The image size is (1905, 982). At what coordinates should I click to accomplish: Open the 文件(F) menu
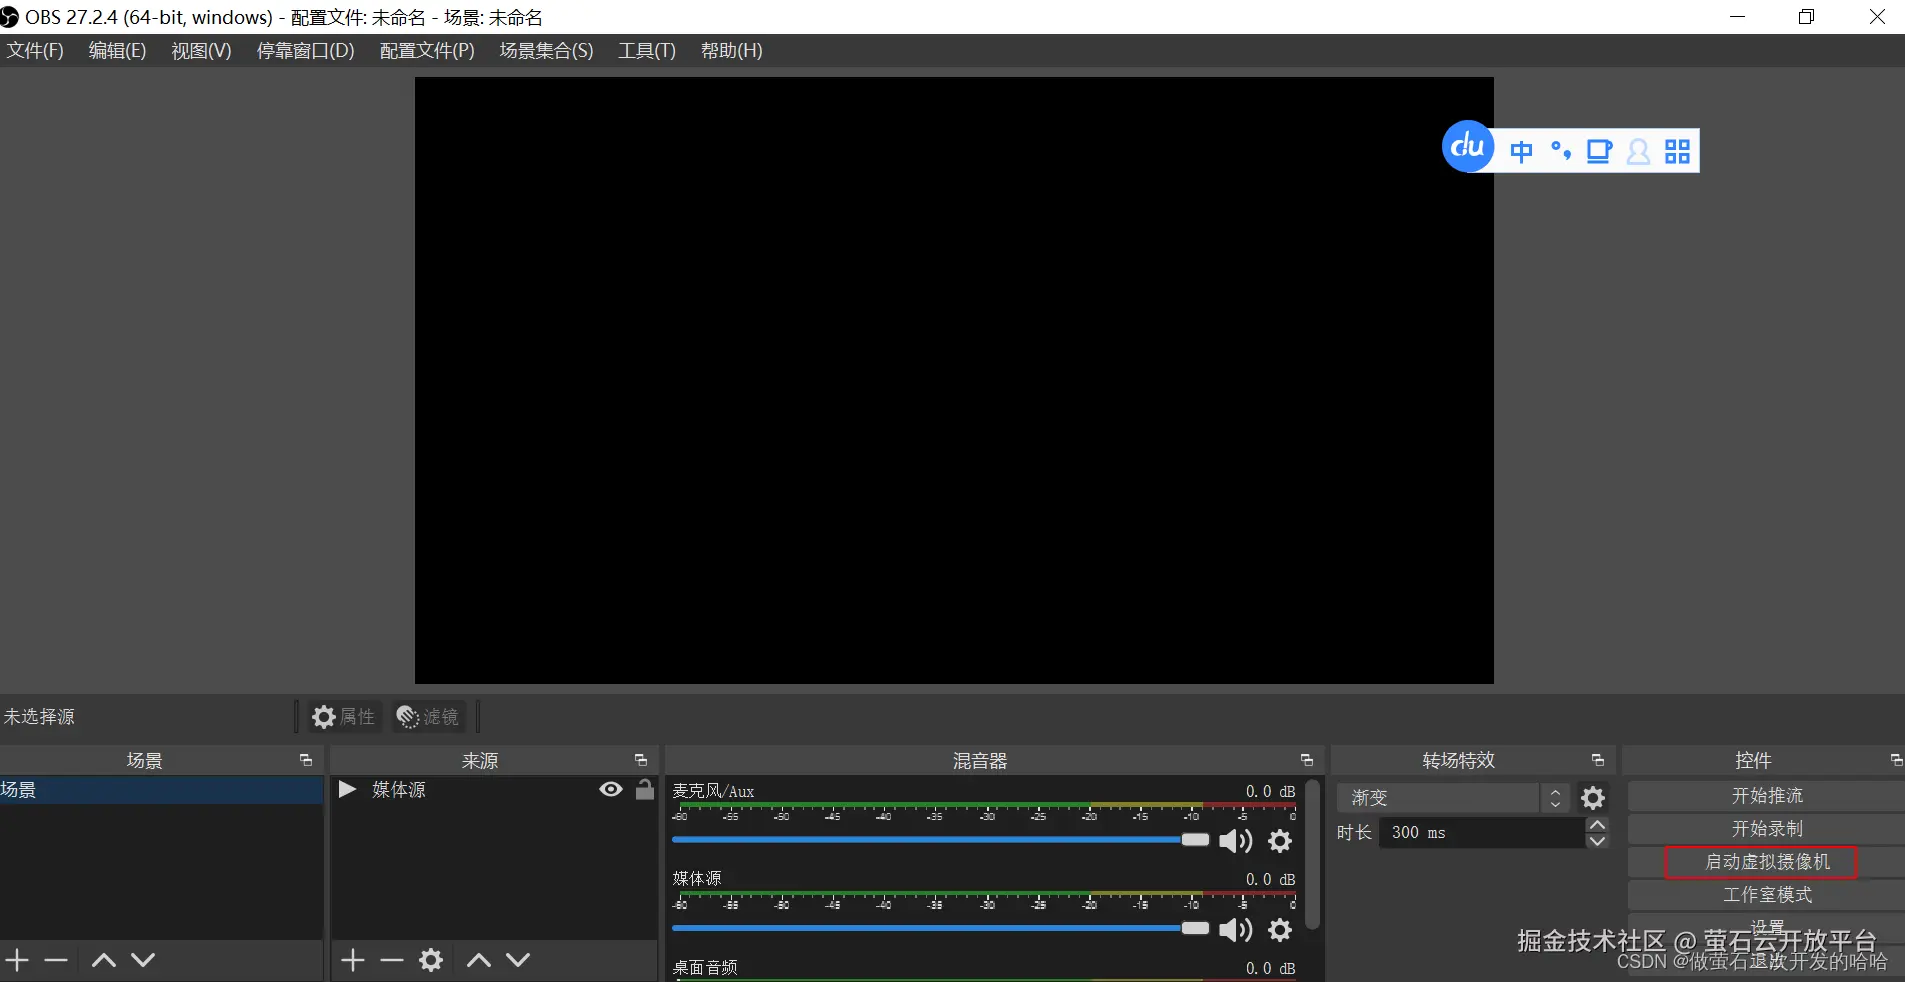tap(35, 51)
